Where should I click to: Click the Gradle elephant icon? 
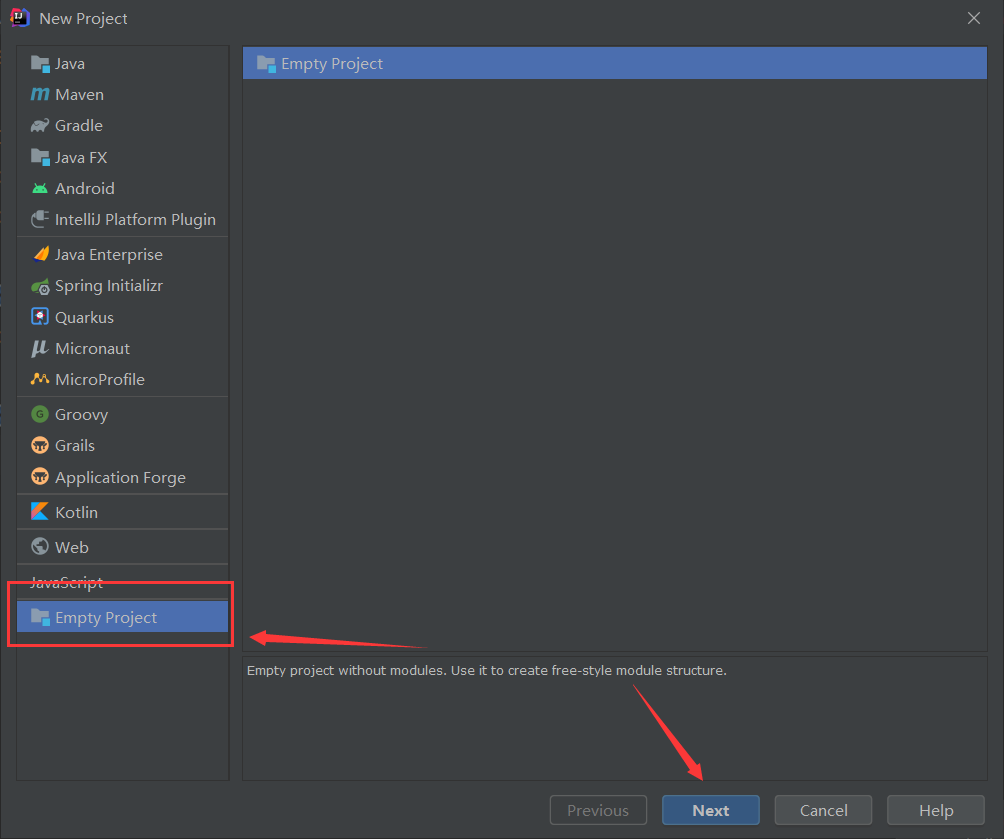pyautogui.click(x=40, y=126)
